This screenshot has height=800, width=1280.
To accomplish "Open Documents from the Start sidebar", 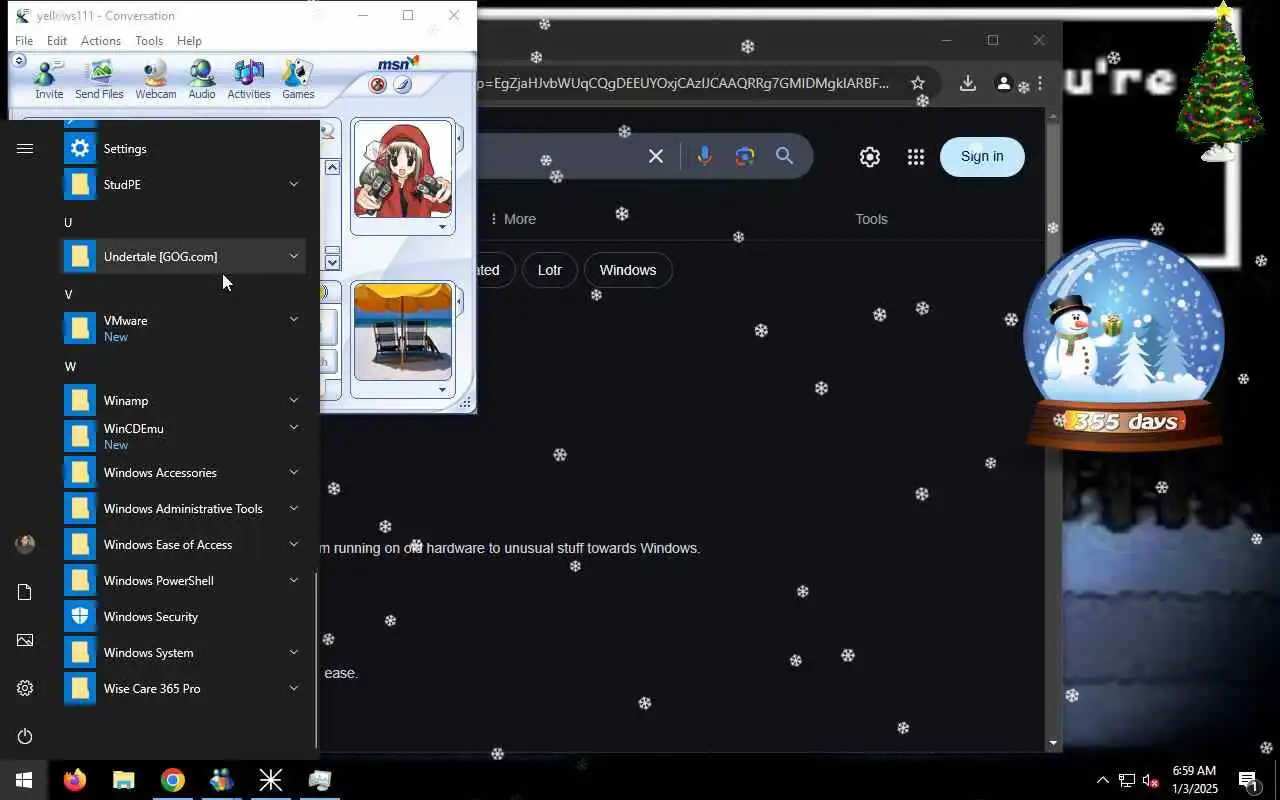I will point(25,592).
